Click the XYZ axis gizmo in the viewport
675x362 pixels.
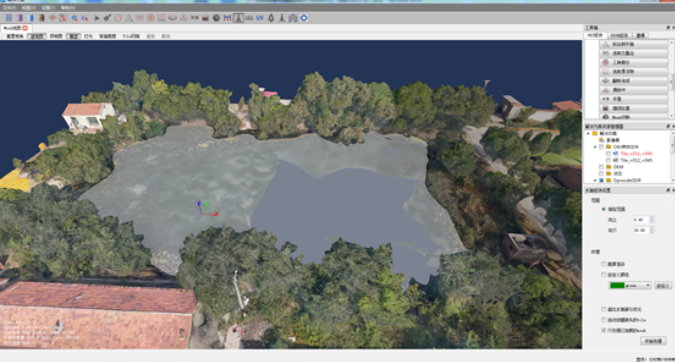point(206,208)
